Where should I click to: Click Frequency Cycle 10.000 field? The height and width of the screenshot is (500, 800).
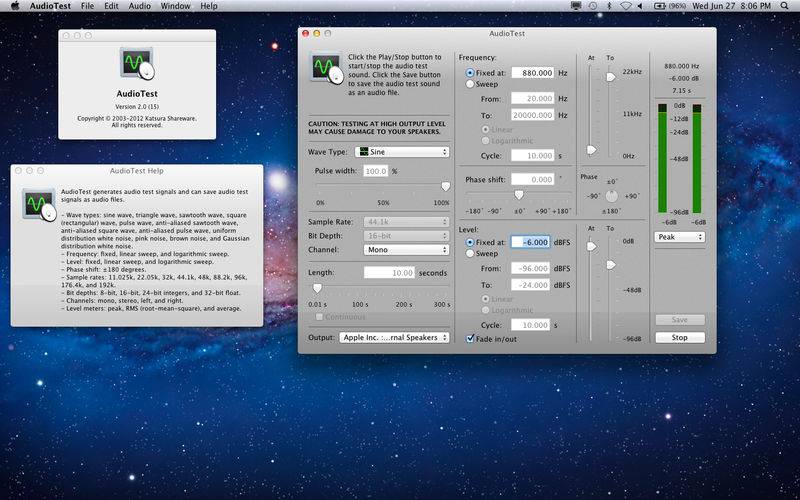533,156
